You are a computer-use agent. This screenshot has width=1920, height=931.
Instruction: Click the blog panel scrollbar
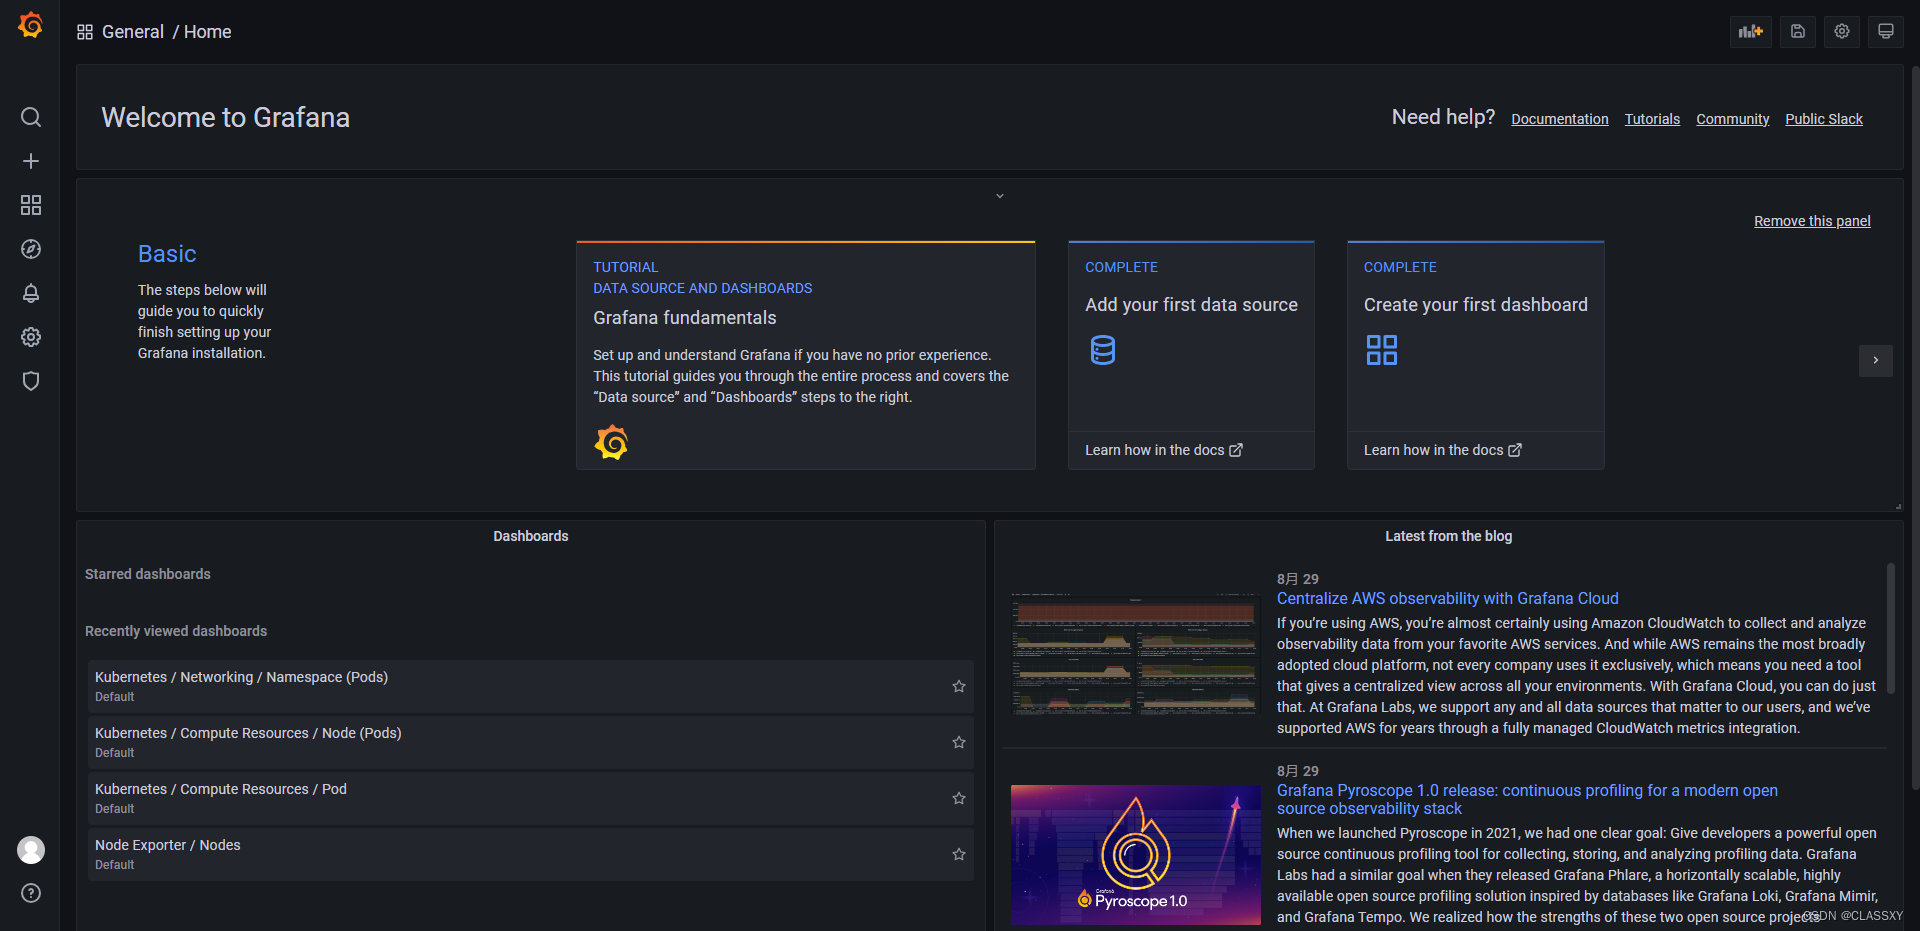(x=1890, y=630)
